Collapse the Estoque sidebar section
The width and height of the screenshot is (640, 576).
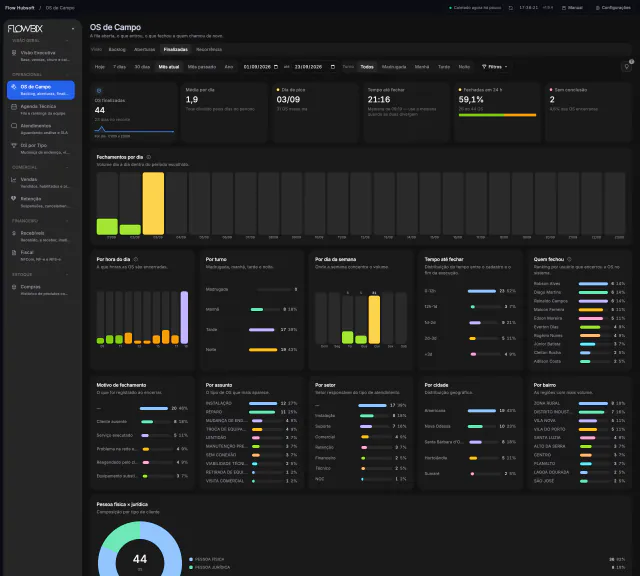(67, 274)
